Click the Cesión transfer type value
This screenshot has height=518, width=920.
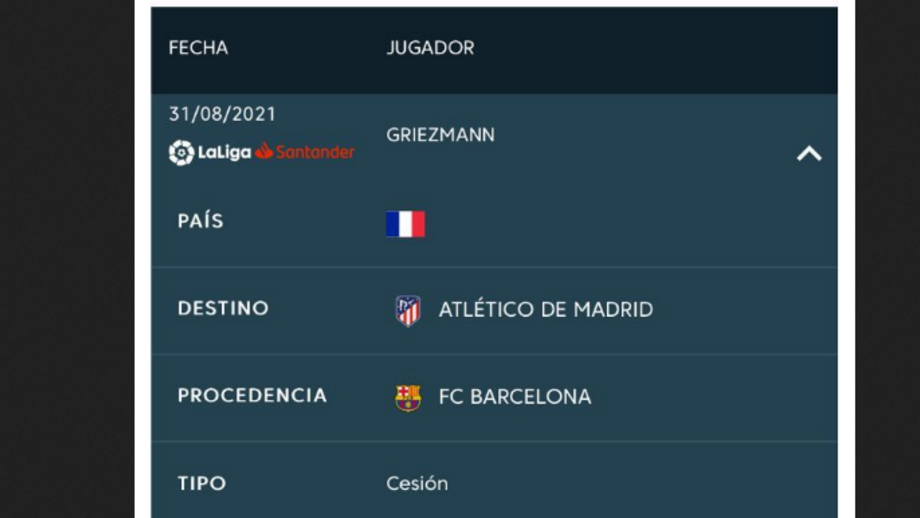click(417, 483)
